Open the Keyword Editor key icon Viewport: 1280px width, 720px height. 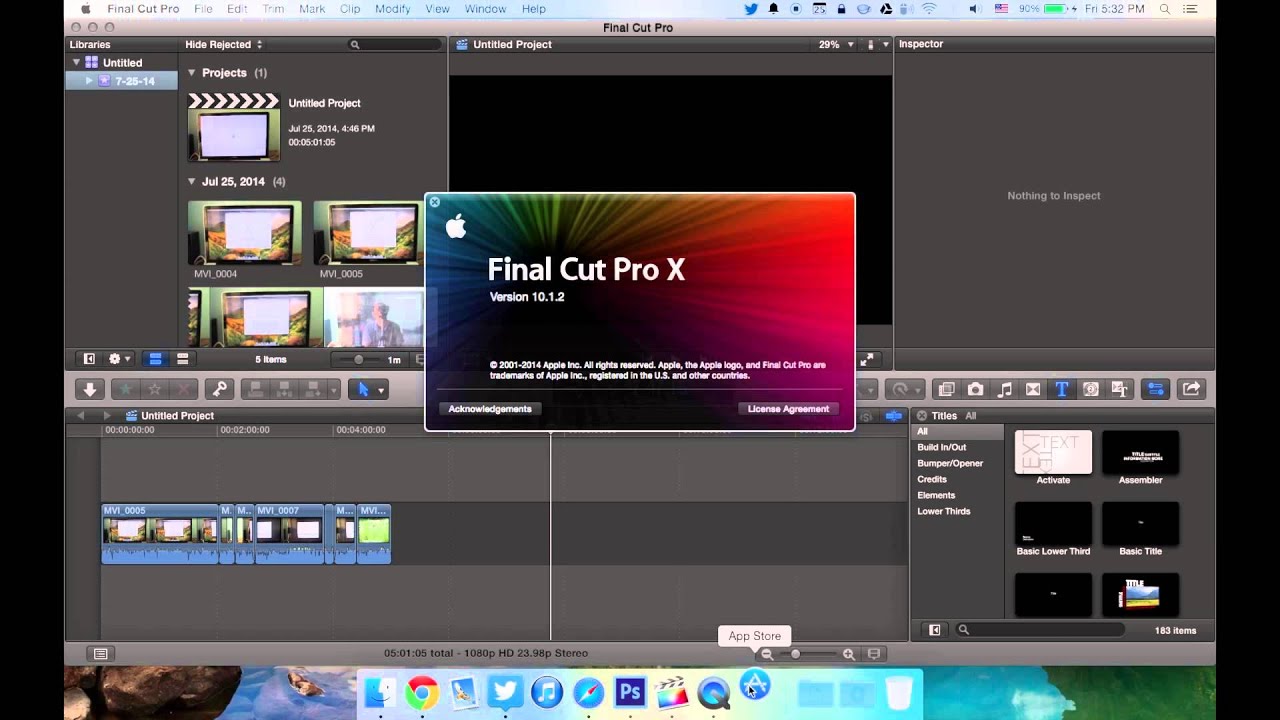[x=219, y=389]
